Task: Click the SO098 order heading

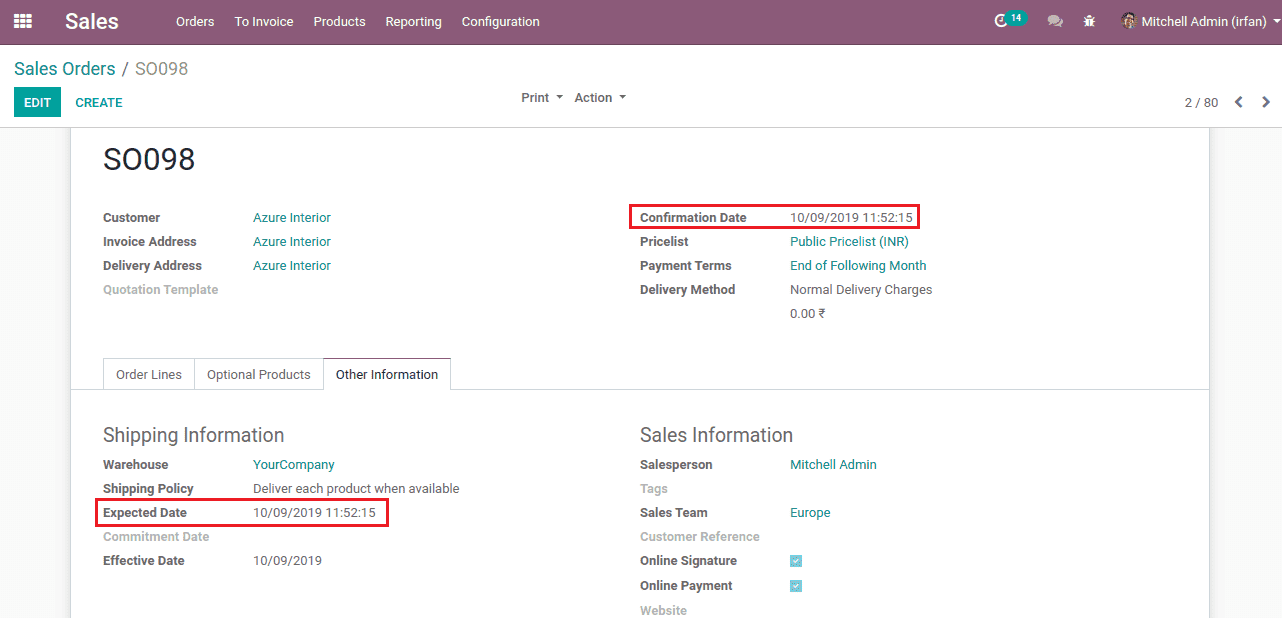Action: (149, 159)
